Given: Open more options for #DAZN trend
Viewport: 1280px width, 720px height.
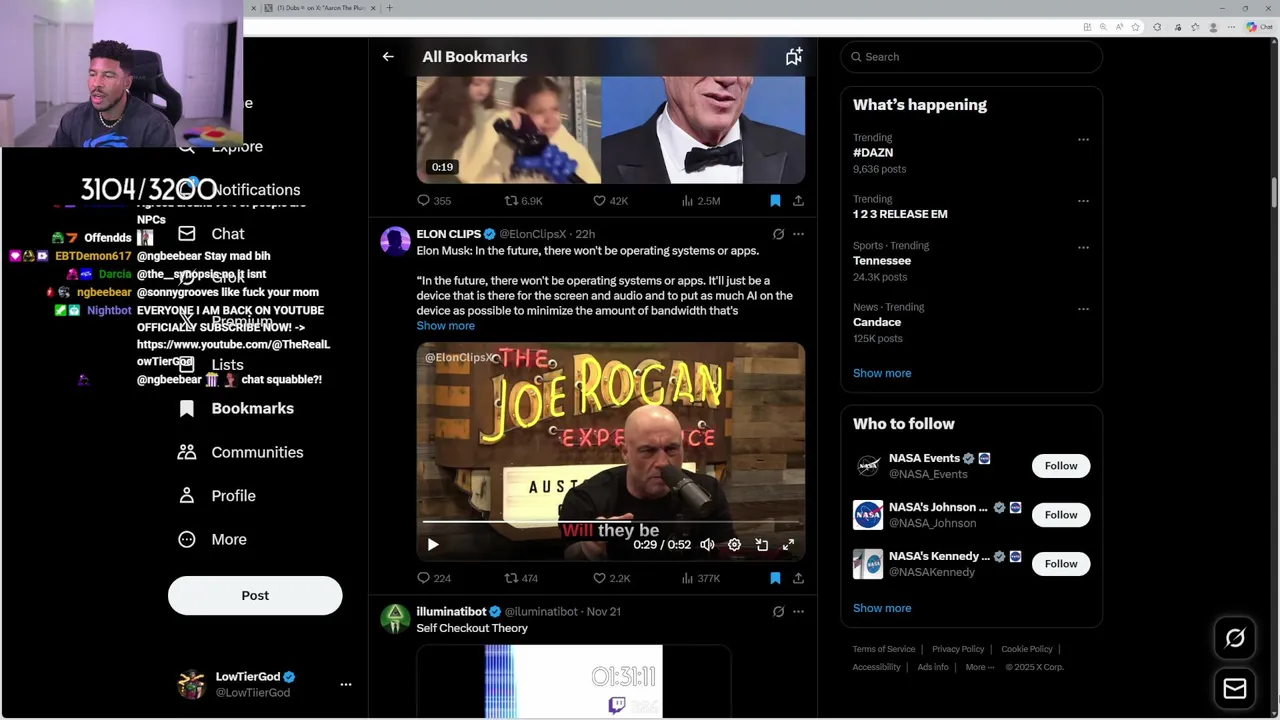Looking at the screenshot, I should click(x=1083, y=140).
